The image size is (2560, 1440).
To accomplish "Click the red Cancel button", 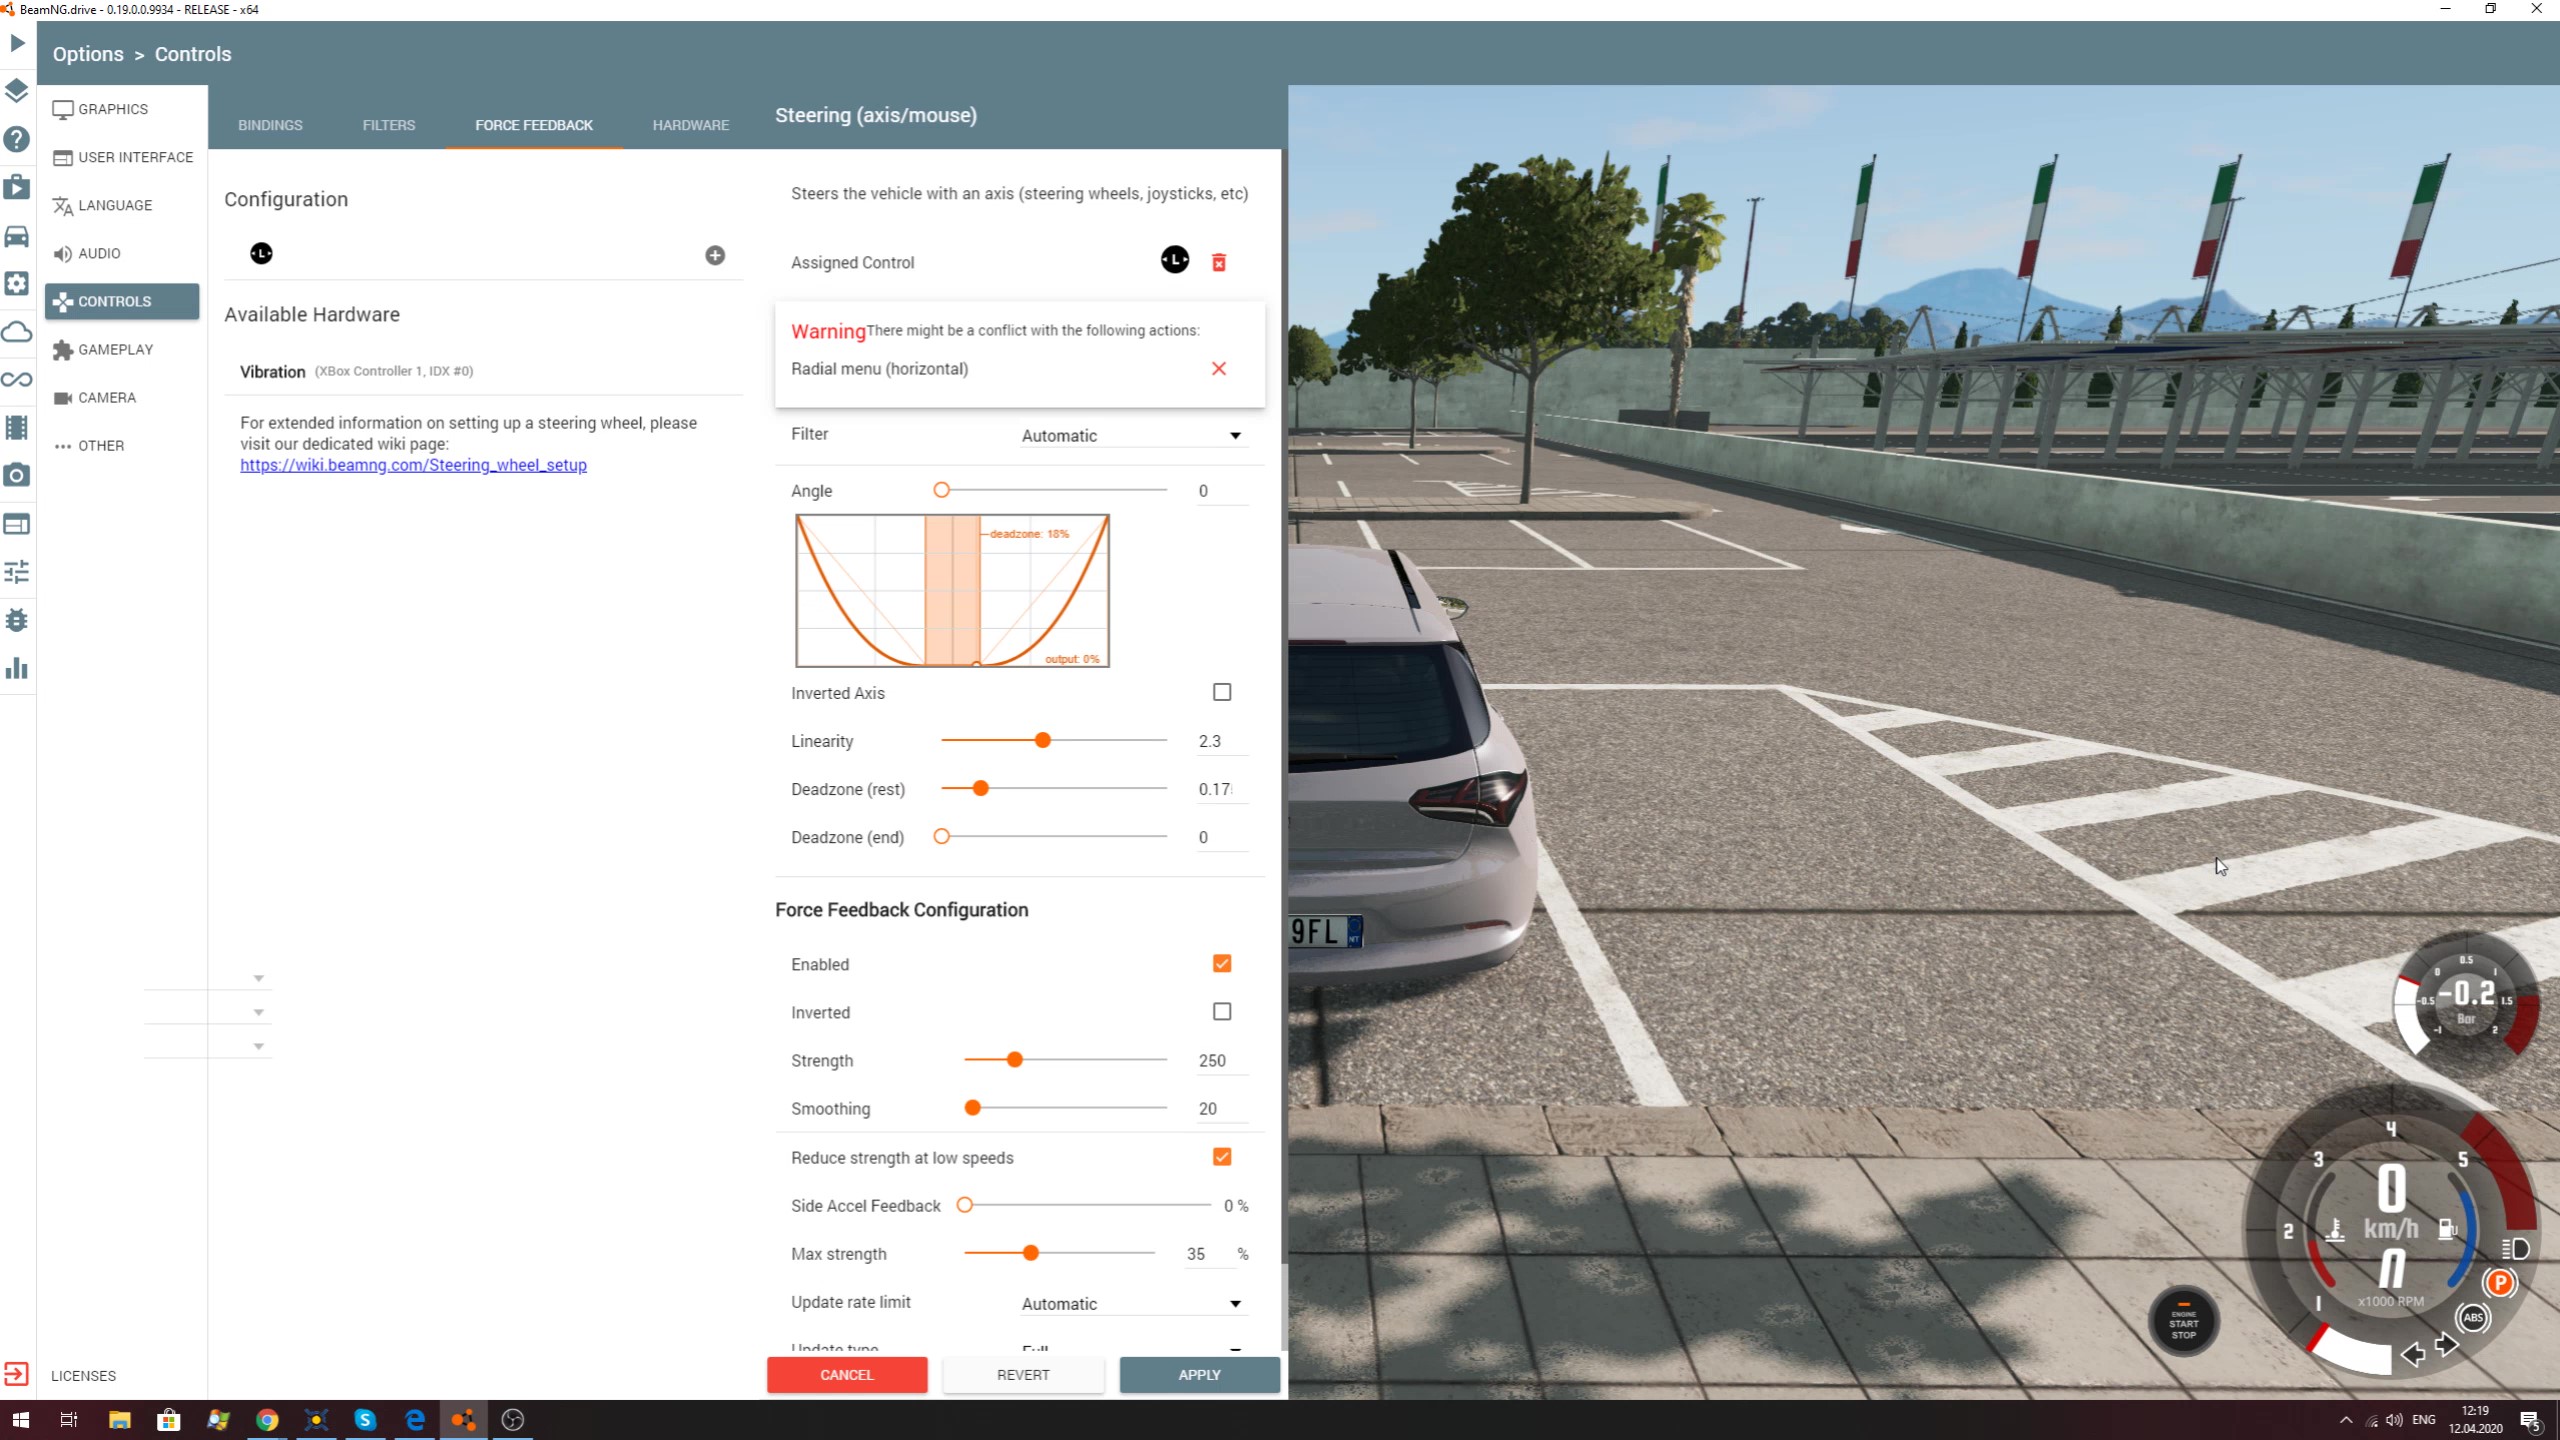I will pyautogui.click(x=847, y=1375).
